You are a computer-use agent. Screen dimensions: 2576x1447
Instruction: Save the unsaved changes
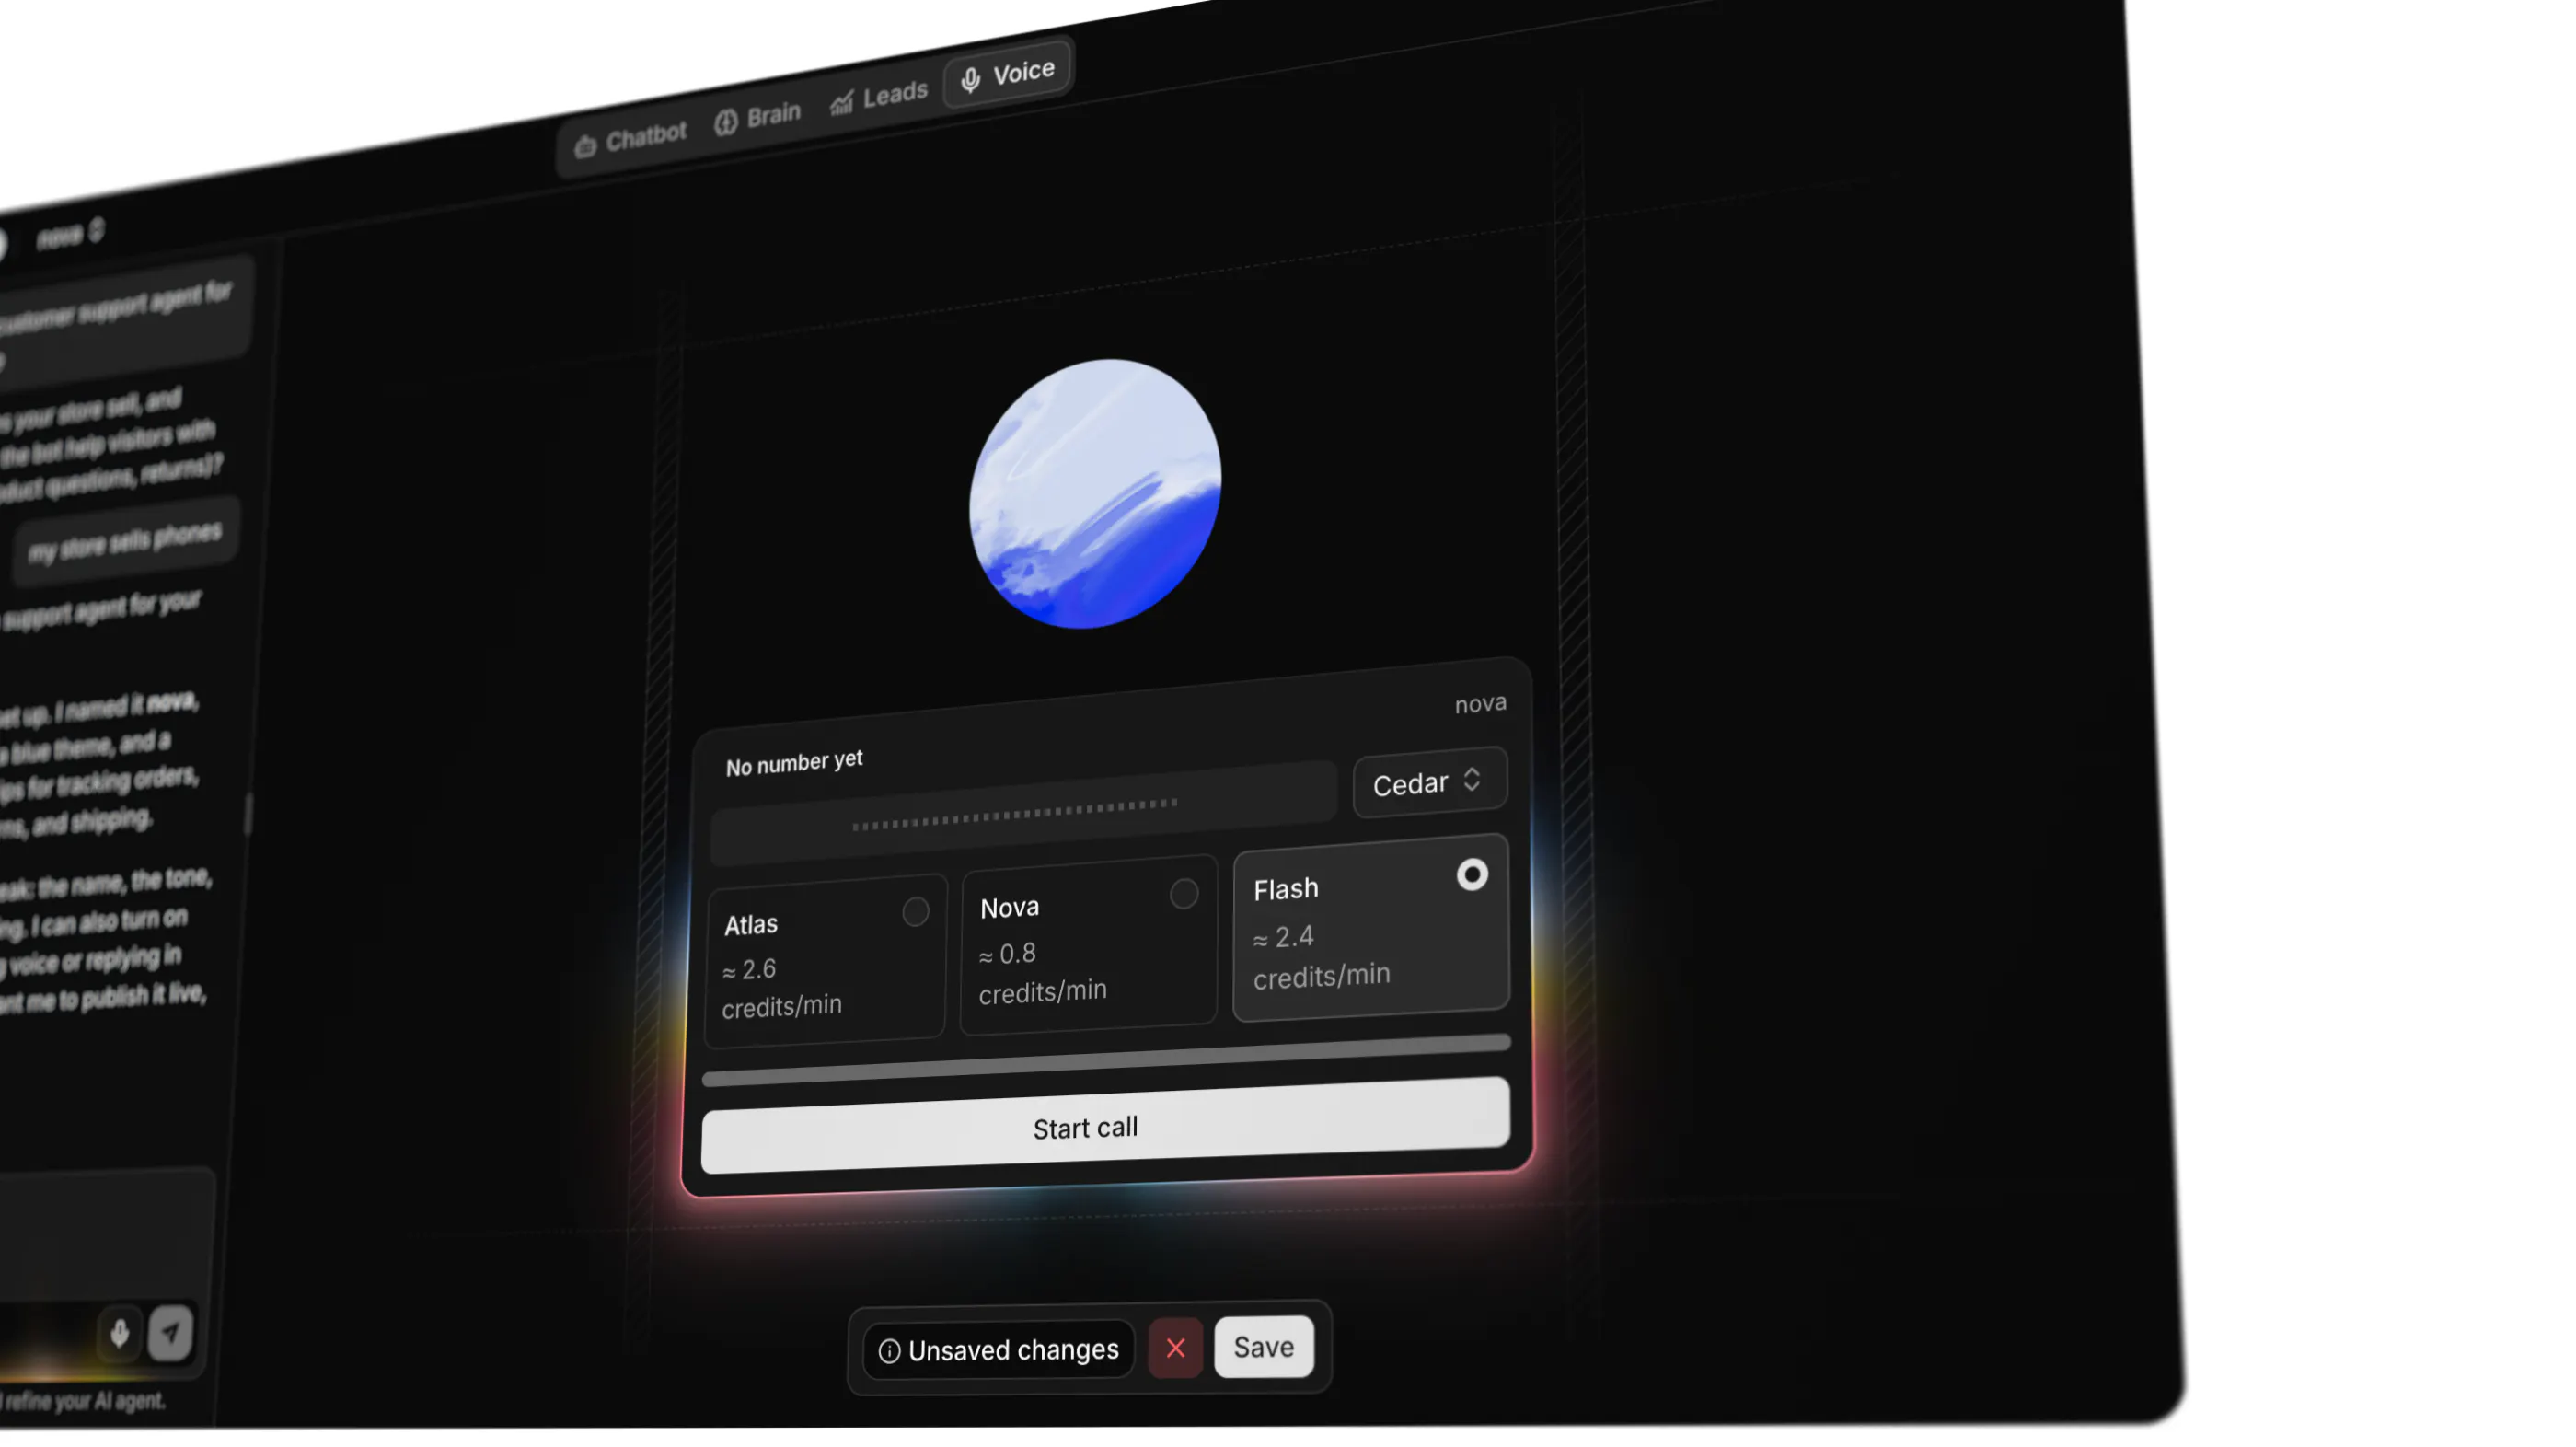pyautogui.click(x=1264, y=1347)
